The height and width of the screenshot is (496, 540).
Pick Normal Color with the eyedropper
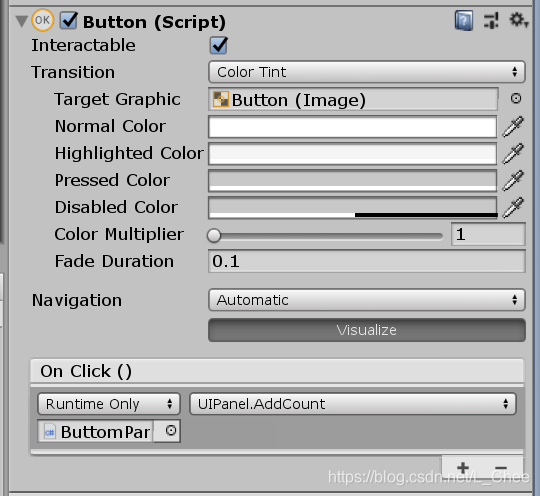tap(513, 126)
